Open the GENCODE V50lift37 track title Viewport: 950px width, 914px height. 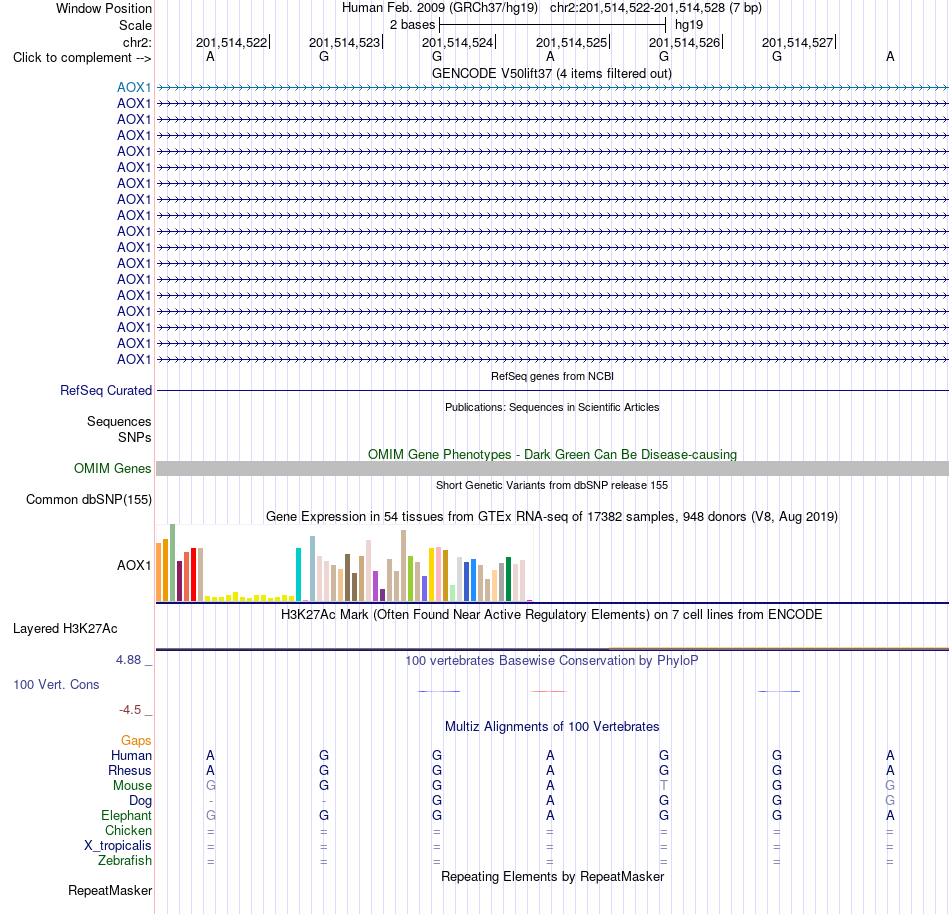click(551, 73)
